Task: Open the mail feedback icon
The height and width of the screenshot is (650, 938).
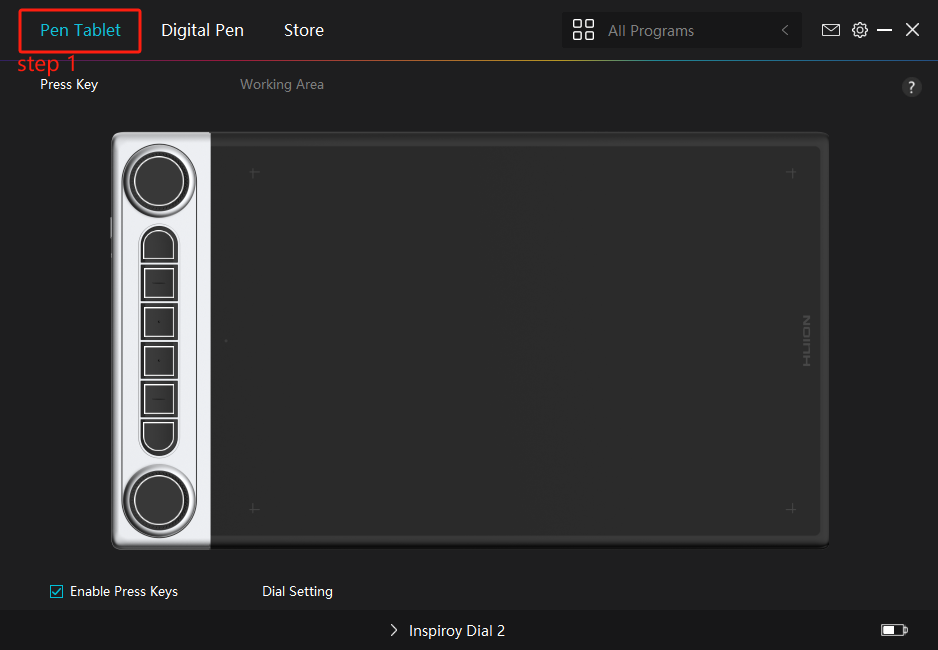Action: (x=830, y=30)
